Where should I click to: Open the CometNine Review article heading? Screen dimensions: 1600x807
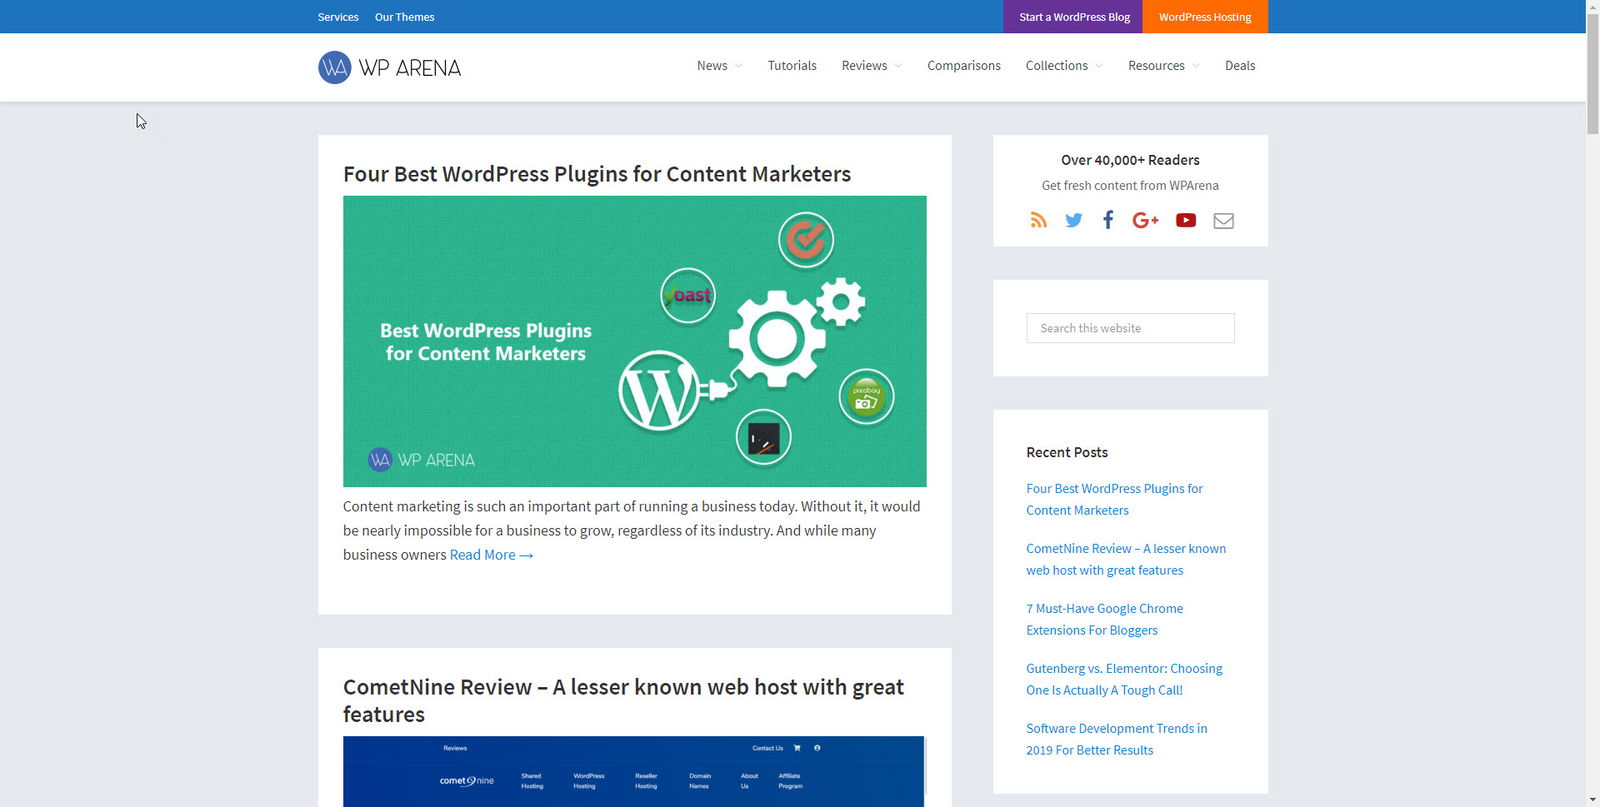(623, 700)
